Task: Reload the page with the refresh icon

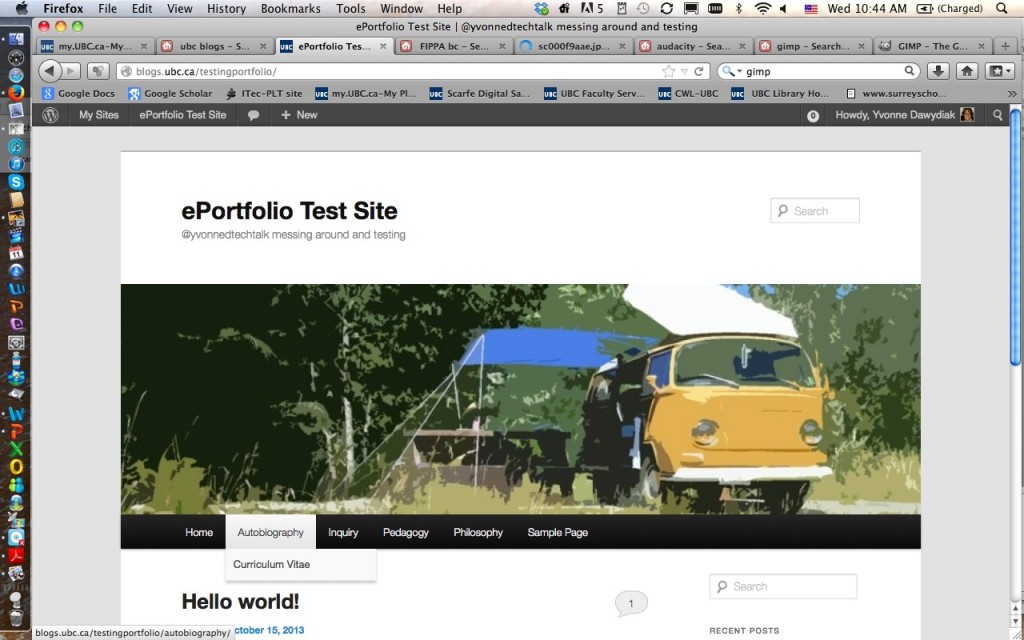Action: click(x=699, y=71)
